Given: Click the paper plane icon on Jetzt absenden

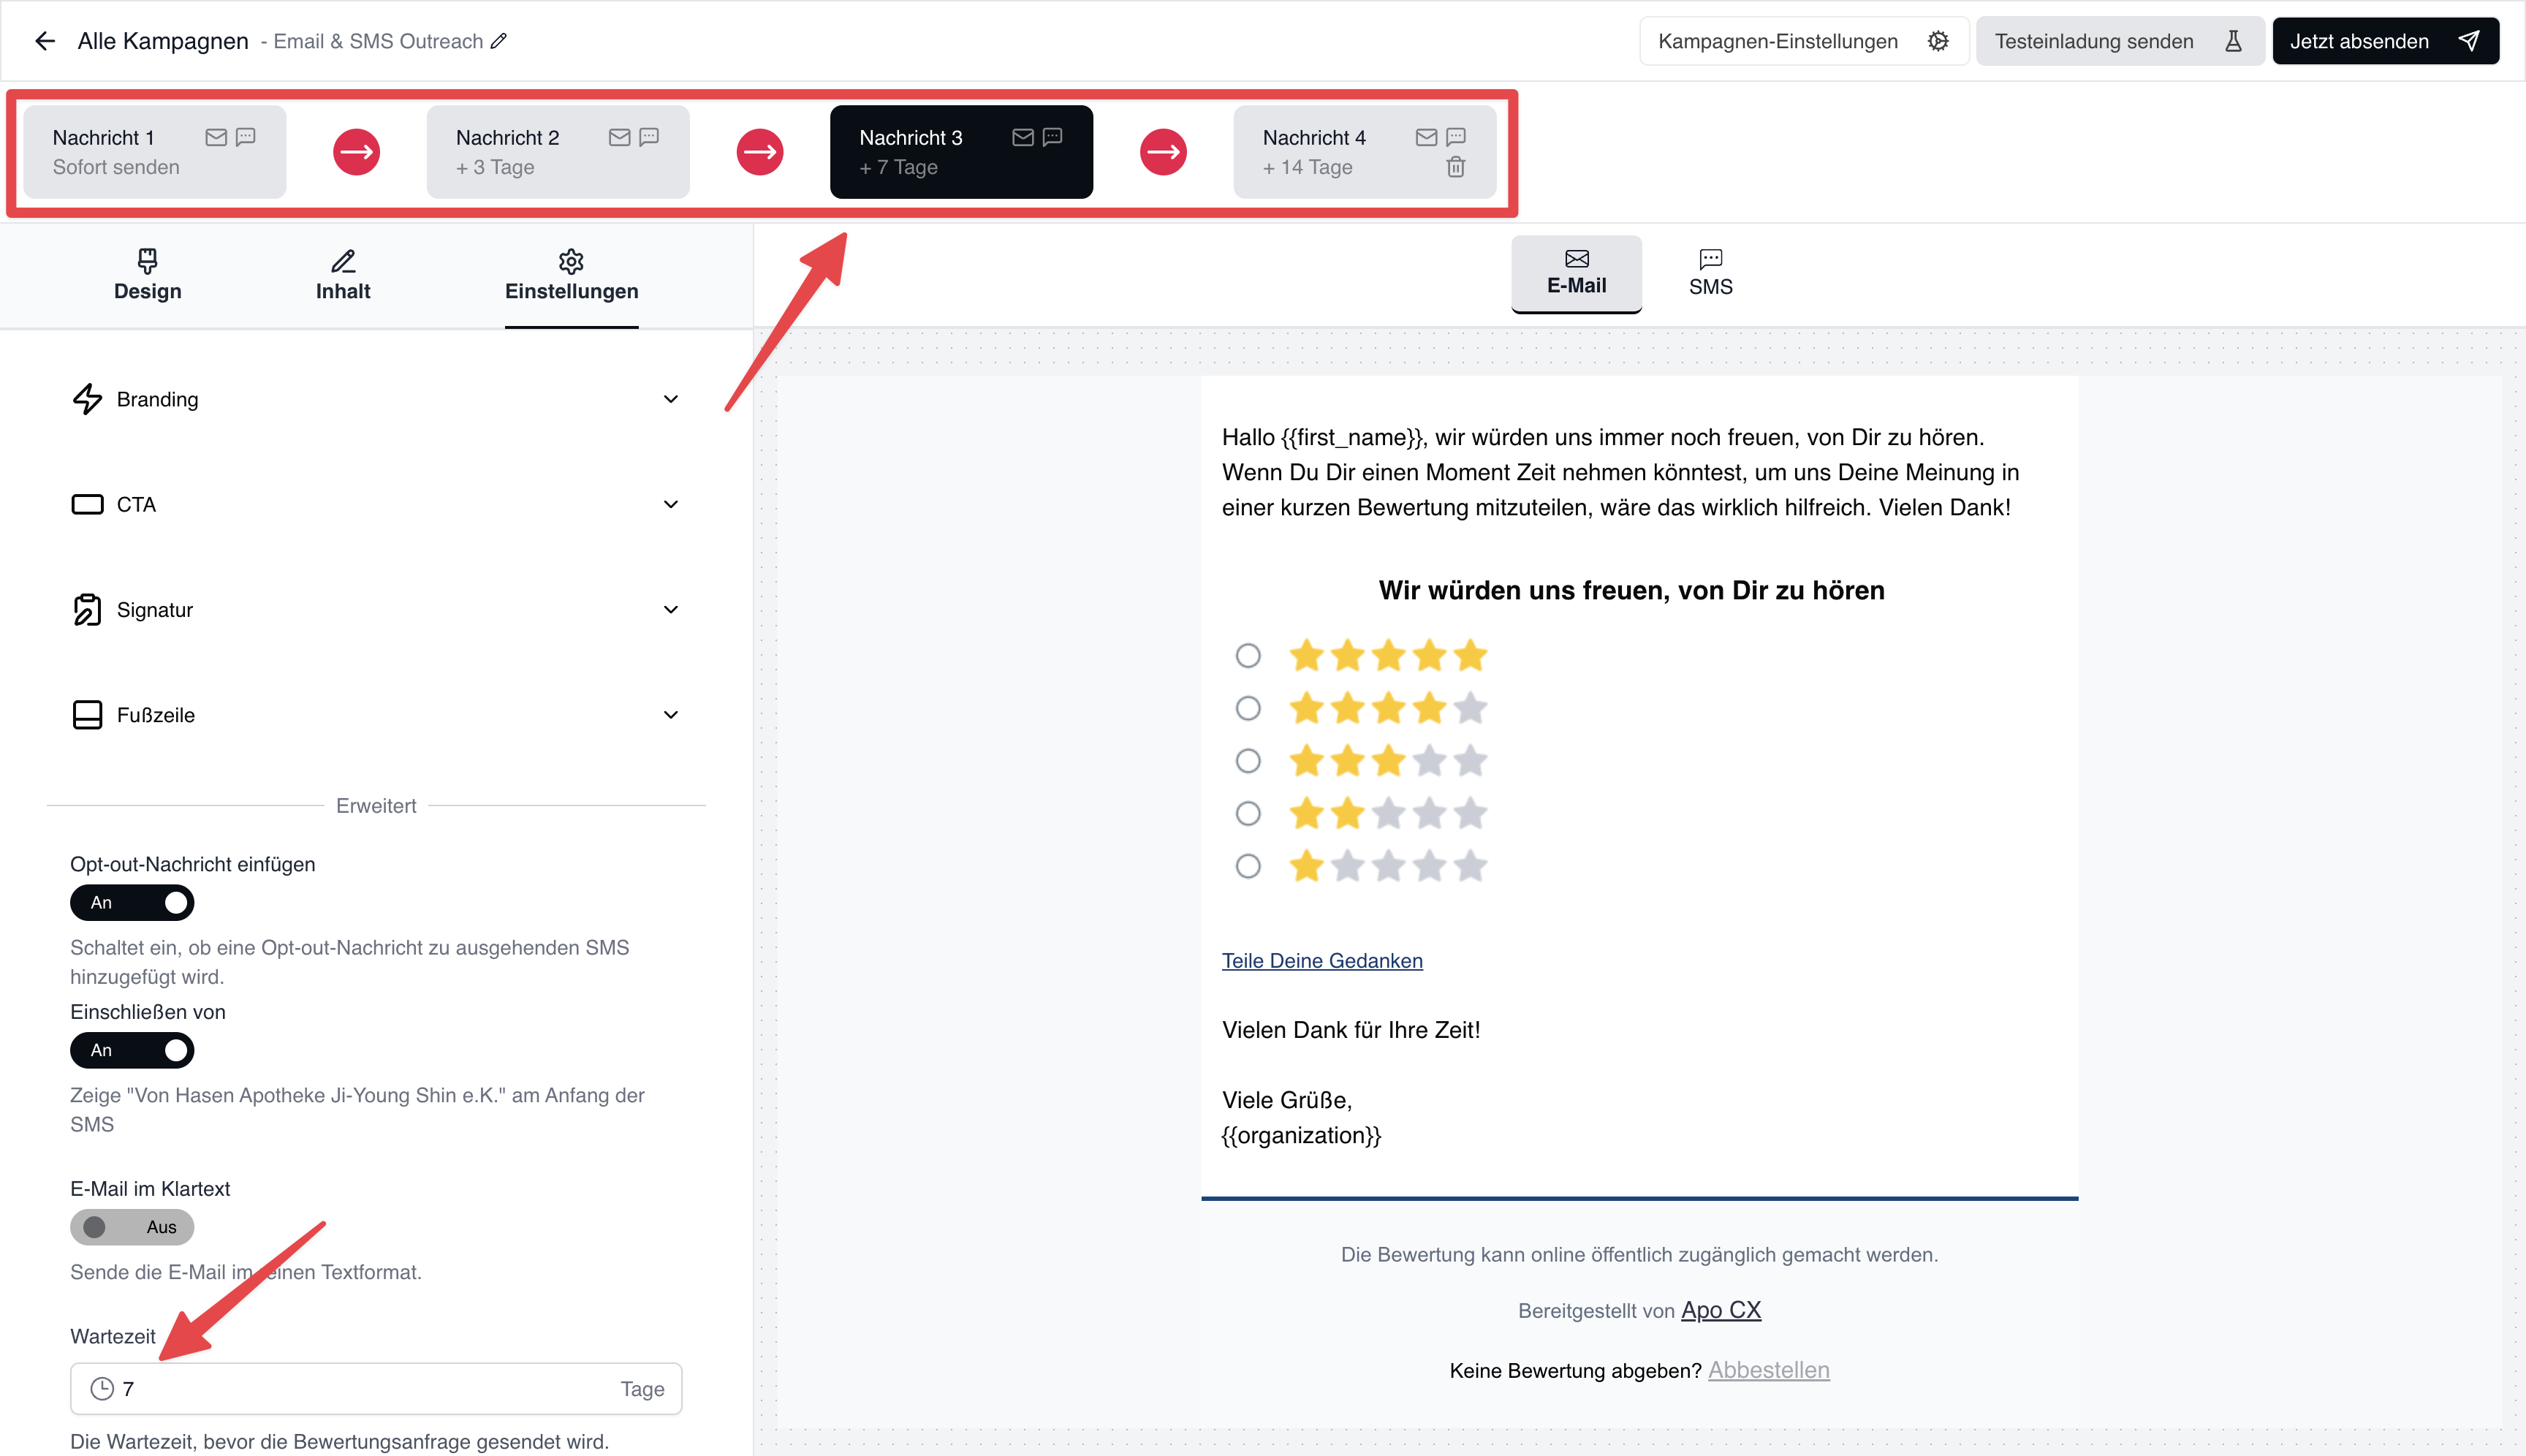Looking at the screenshot, I should [x=2468, y=41].
